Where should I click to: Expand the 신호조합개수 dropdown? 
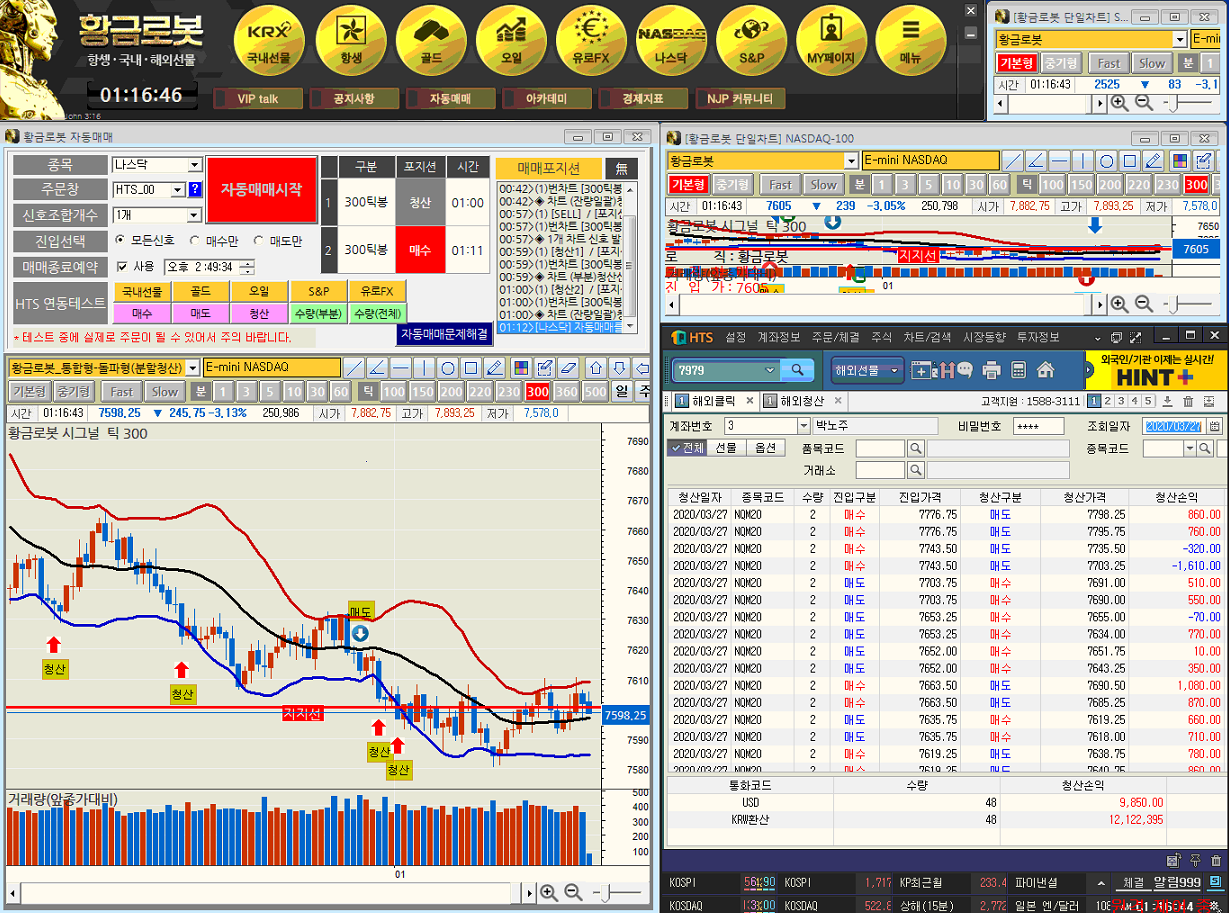194,215
